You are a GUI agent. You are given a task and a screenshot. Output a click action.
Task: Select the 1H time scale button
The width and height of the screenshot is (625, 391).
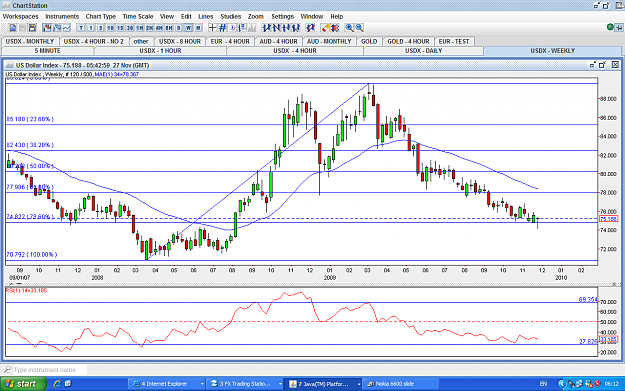[x=140, y=28]
